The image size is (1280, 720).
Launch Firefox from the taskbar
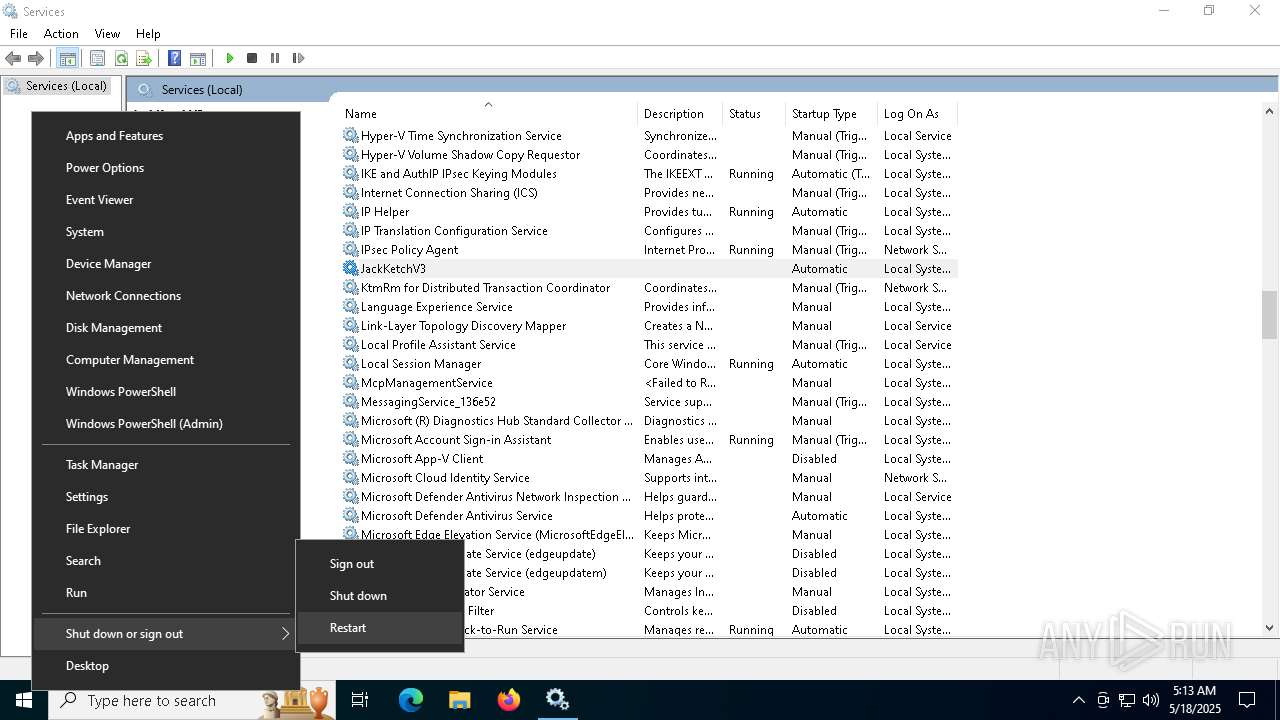pyautogui.click(x=509, y=700)
